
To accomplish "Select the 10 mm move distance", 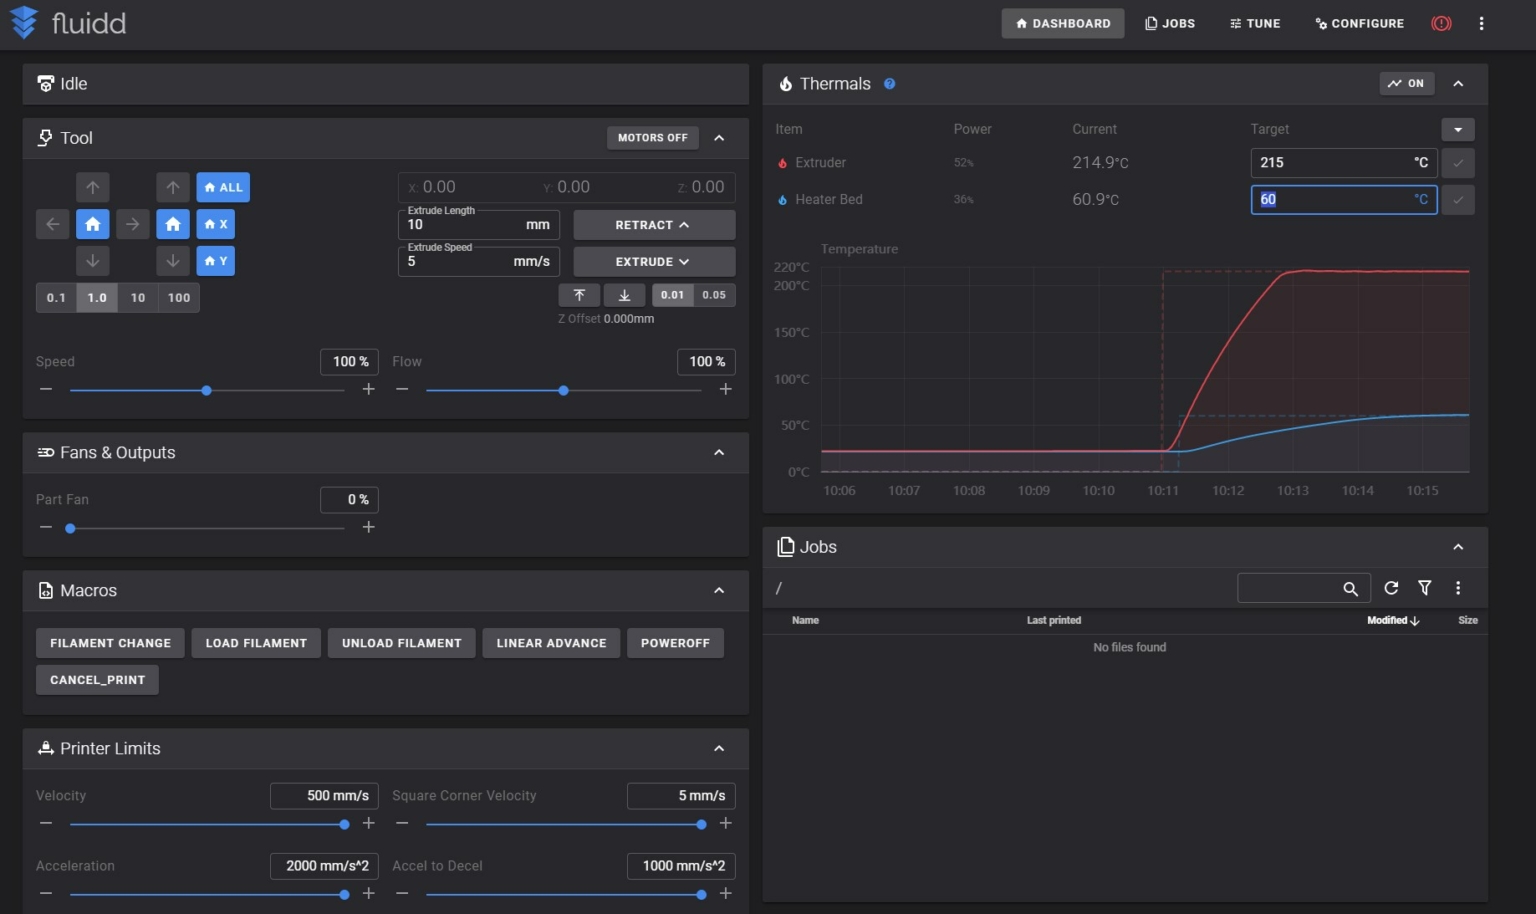I will (x=138, y=298).
